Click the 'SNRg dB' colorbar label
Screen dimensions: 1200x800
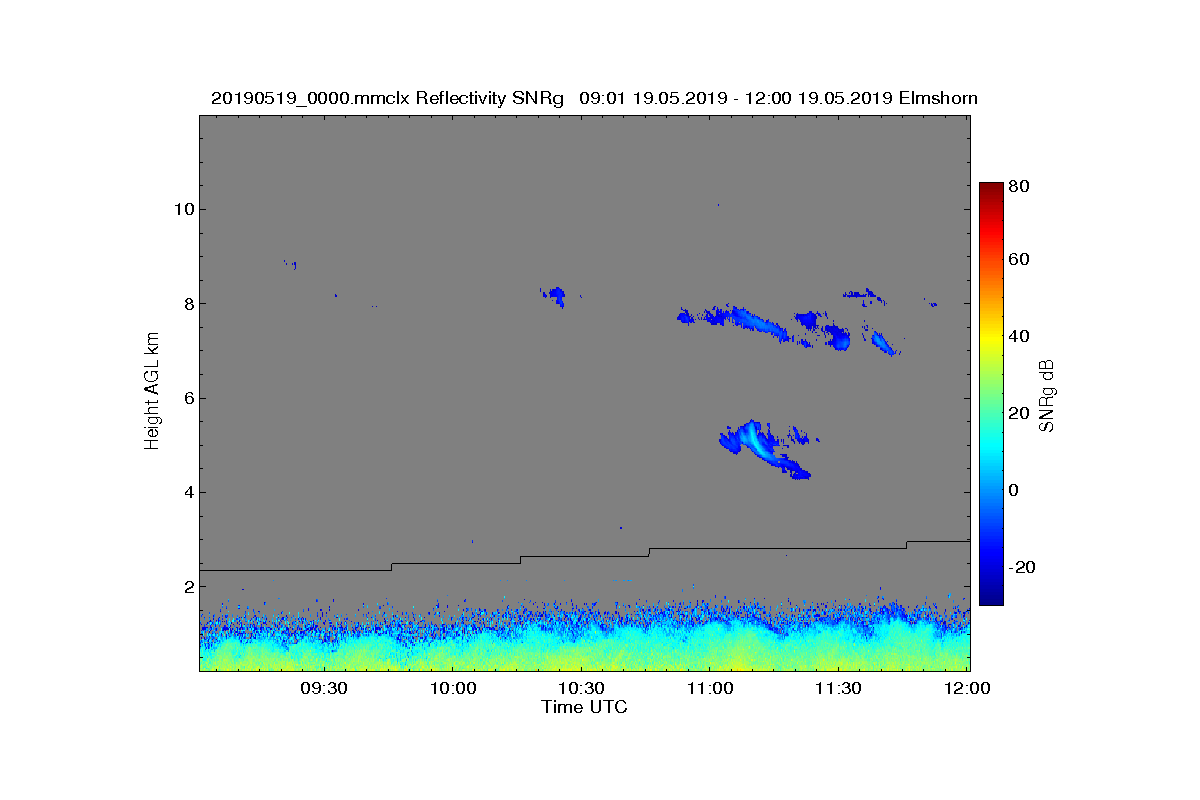1047,395
